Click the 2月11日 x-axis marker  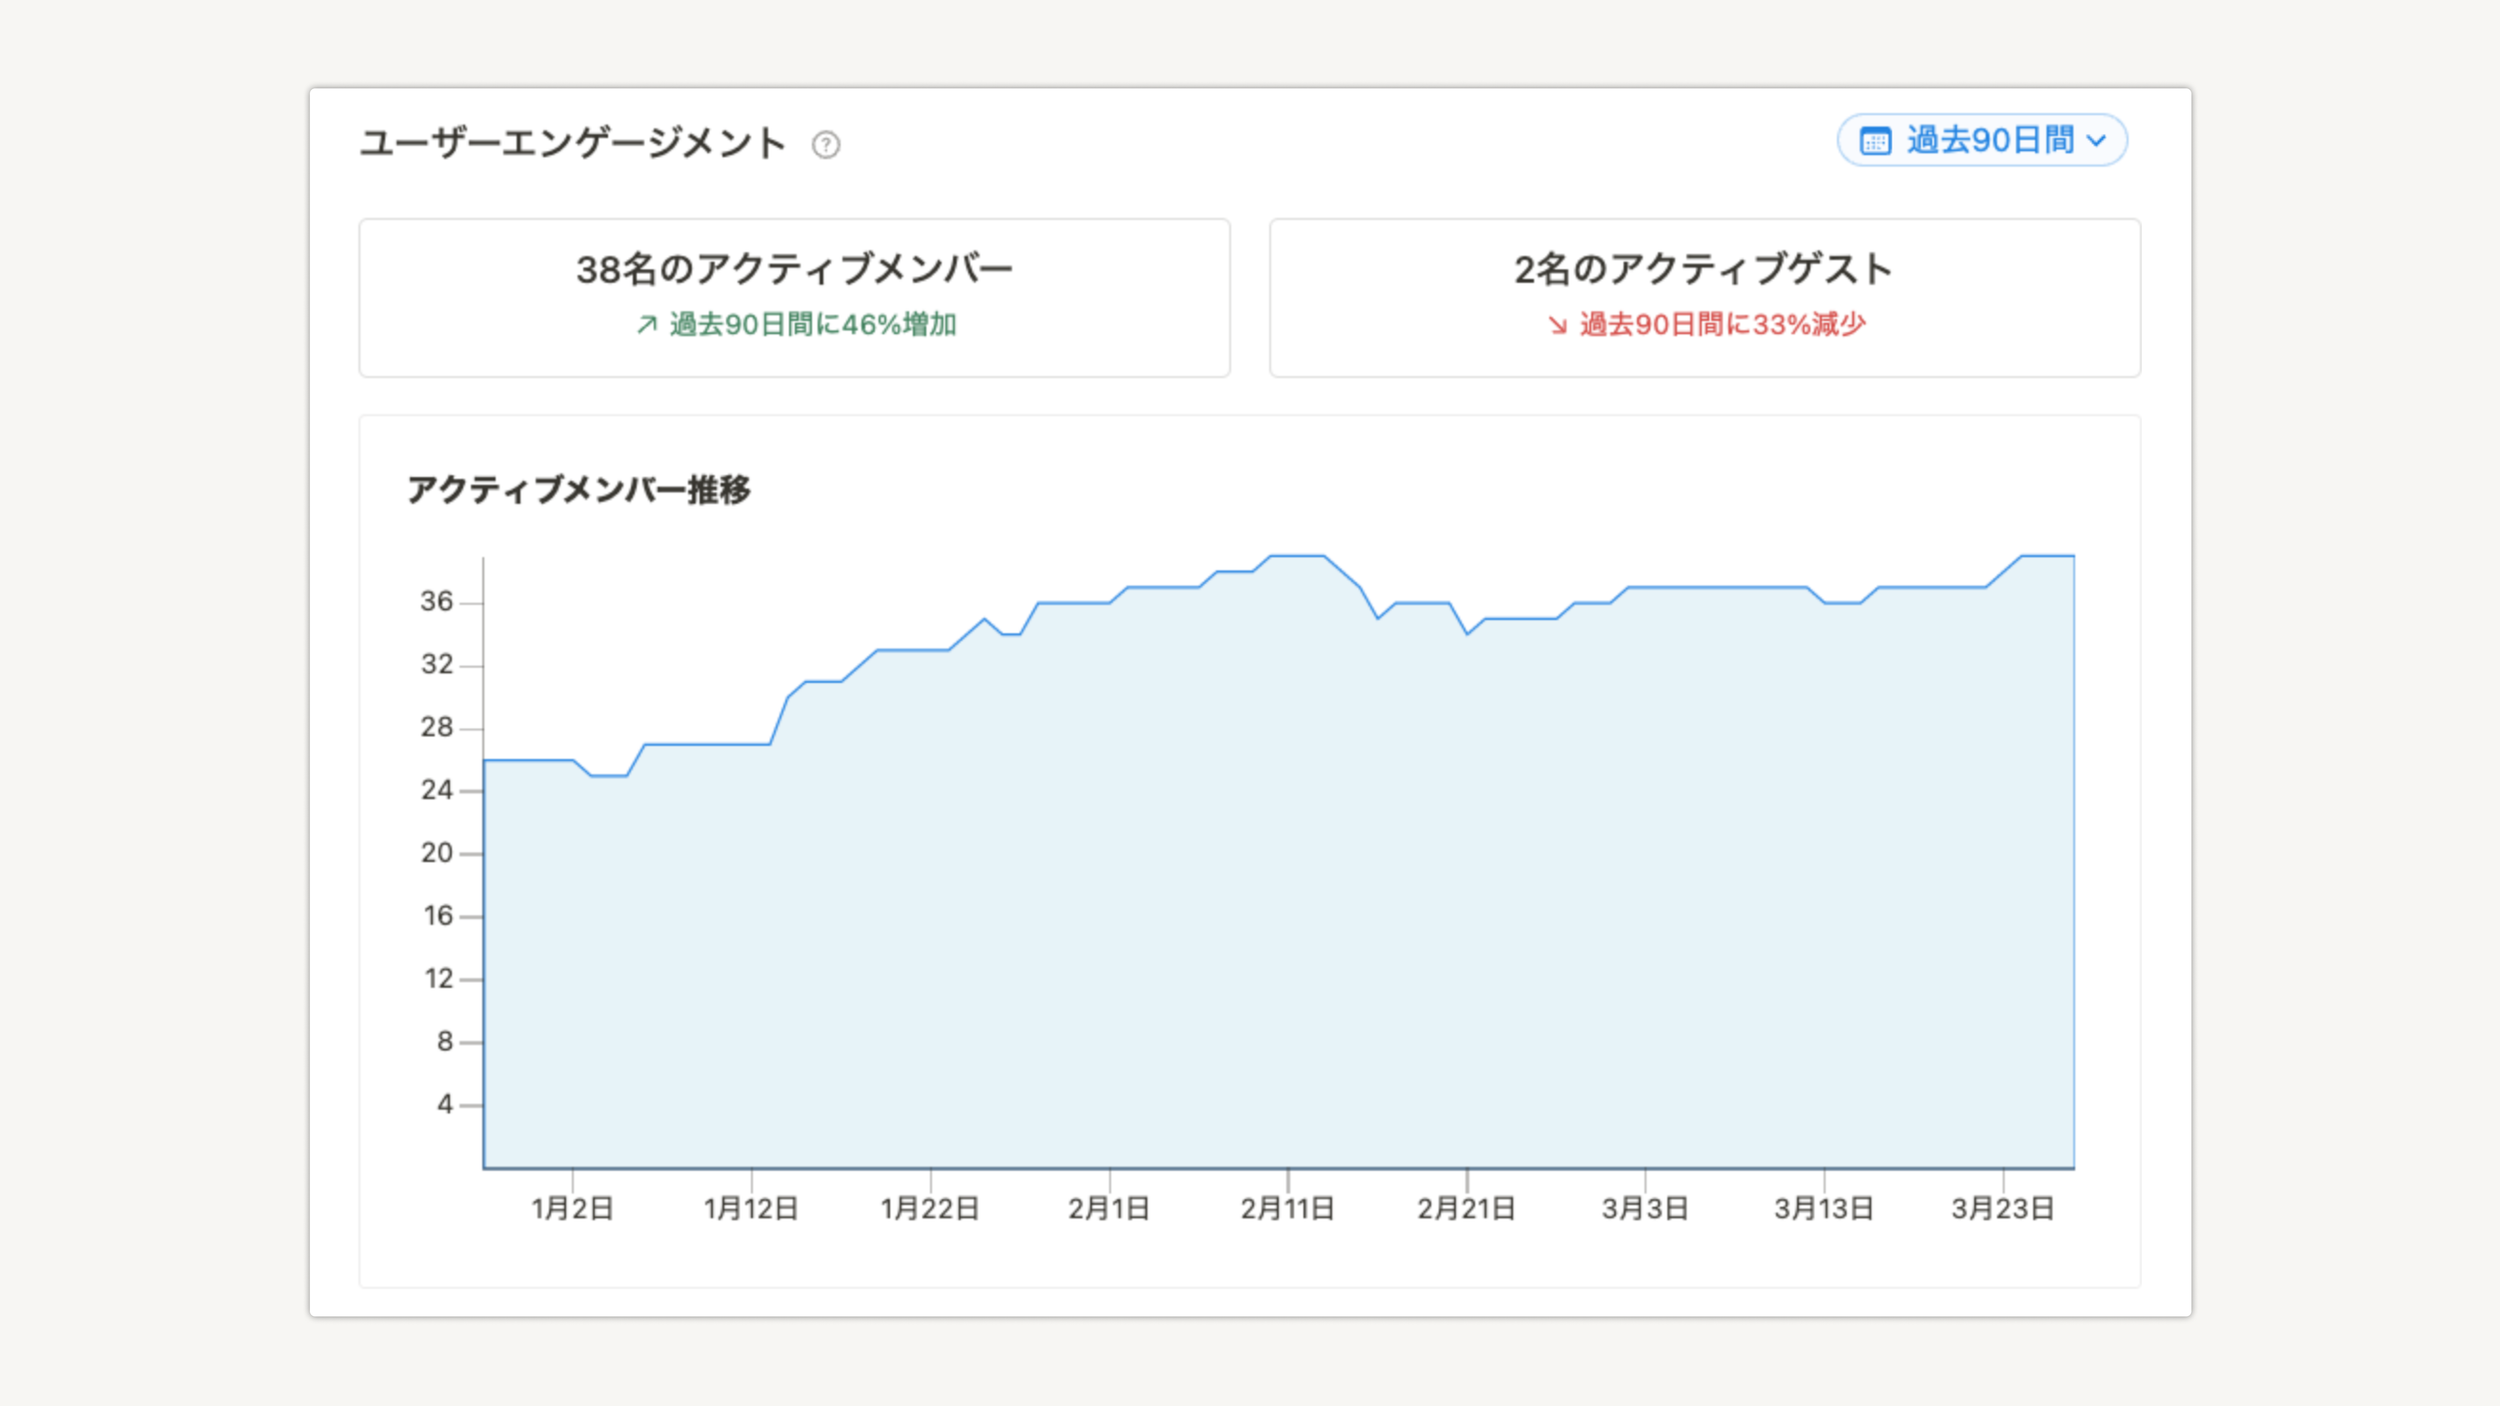click(1287, 1208)
